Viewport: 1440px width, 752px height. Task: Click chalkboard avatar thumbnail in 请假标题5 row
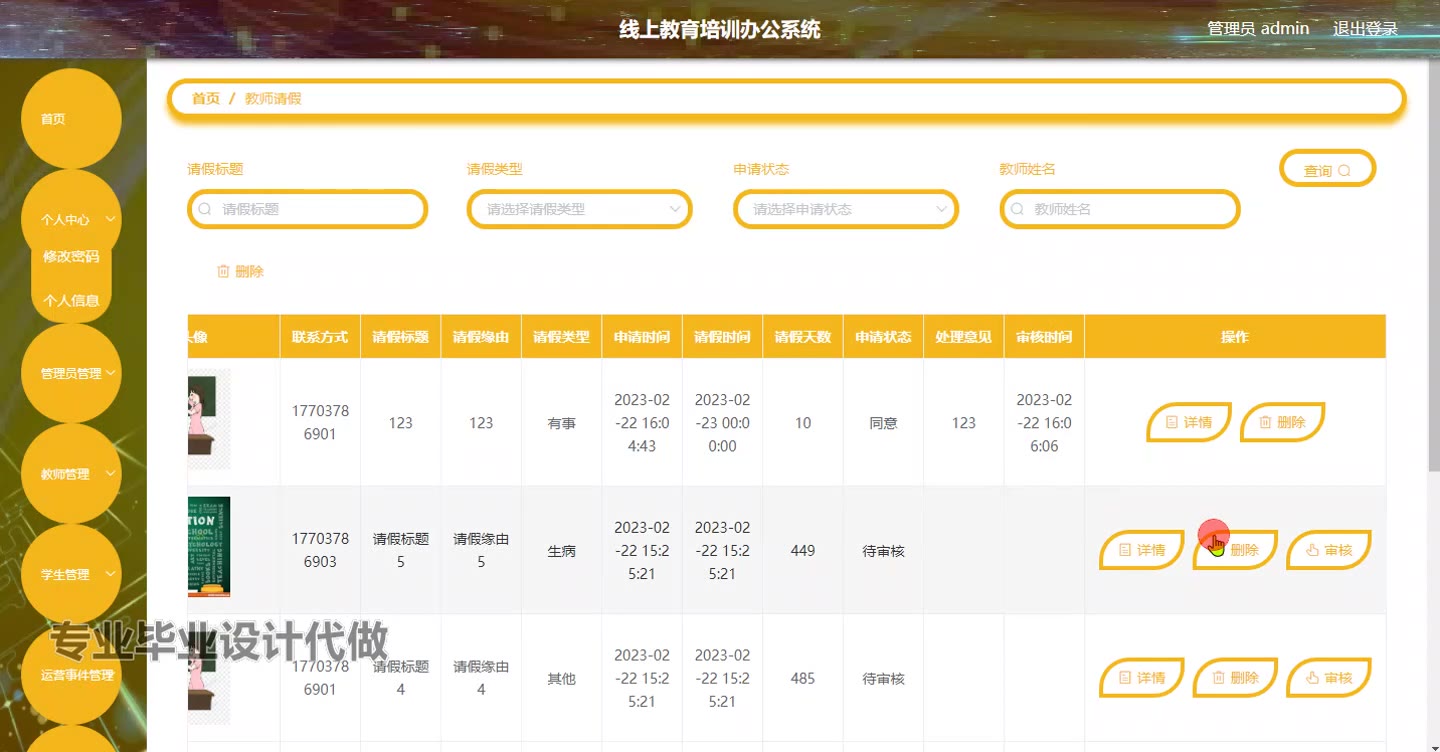pos(209,547)
